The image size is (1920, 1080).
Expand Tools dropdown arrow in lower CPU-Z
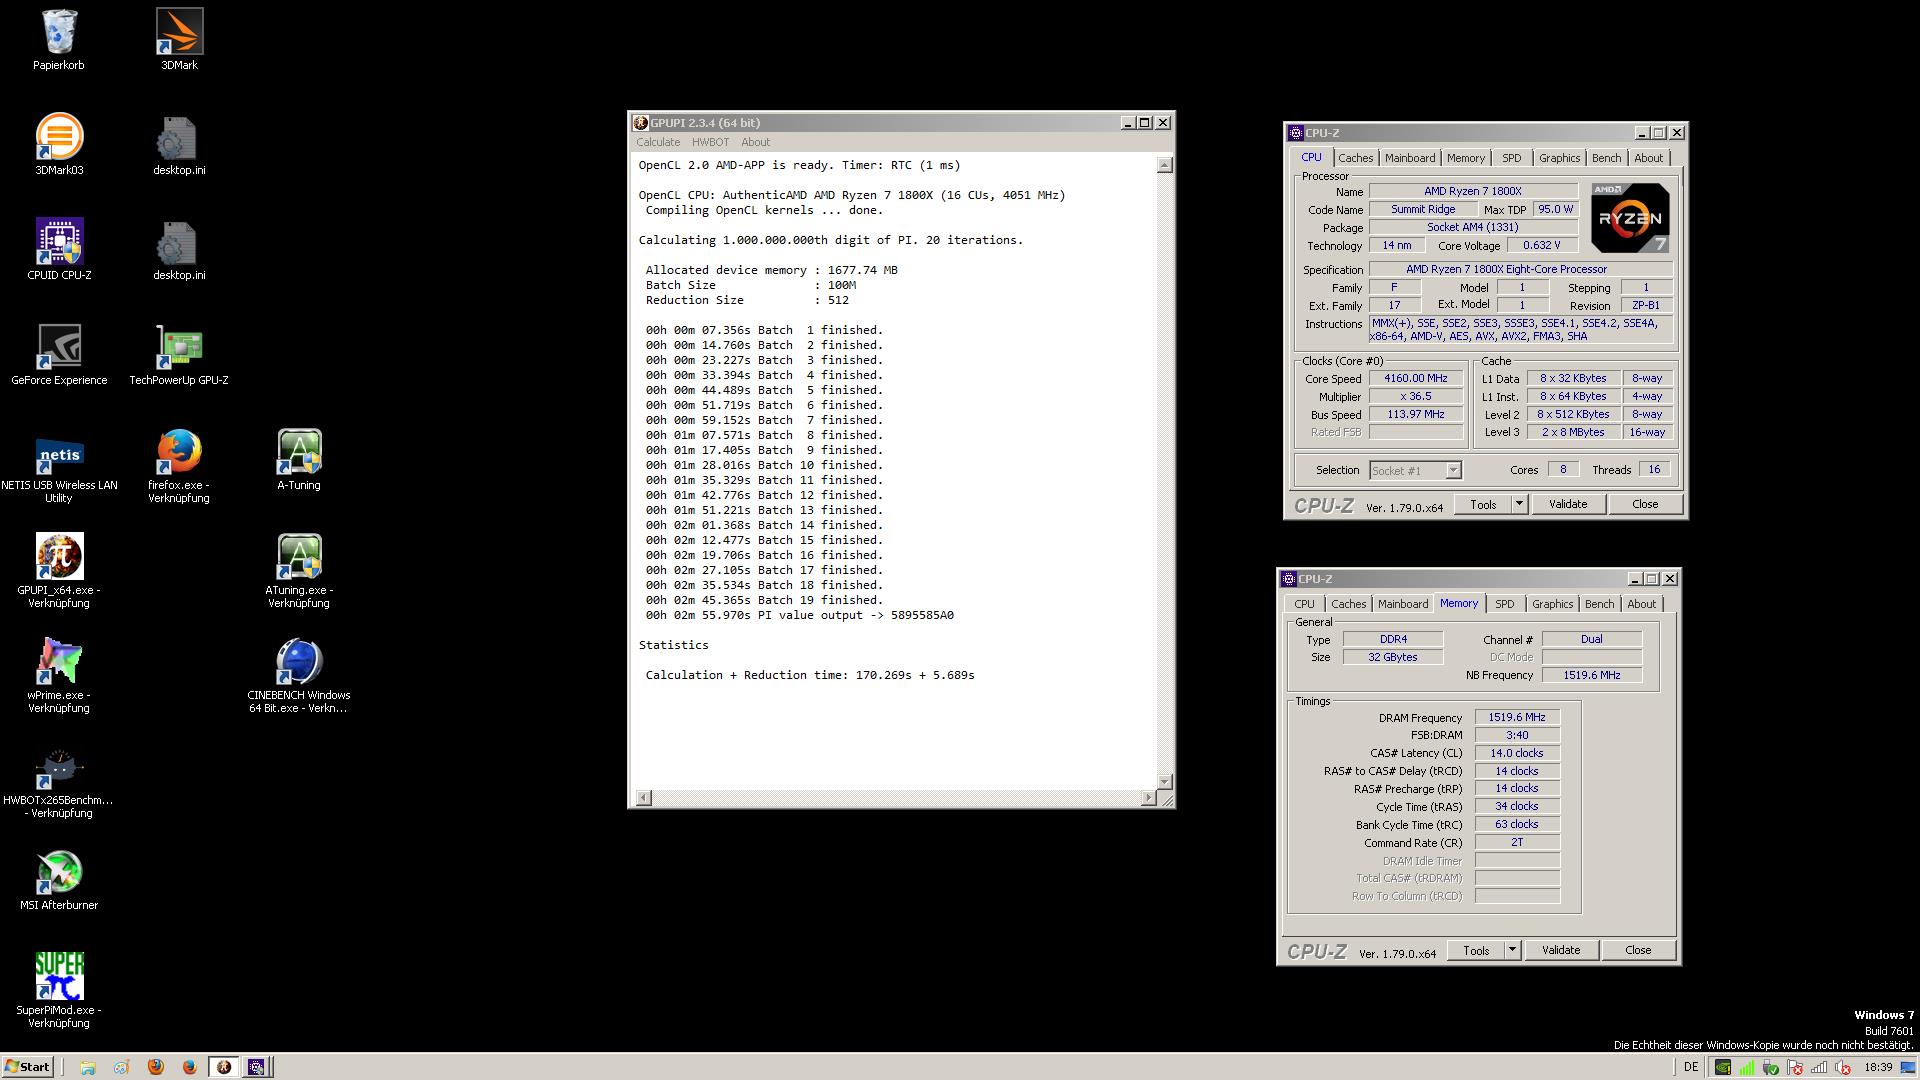1512,950
